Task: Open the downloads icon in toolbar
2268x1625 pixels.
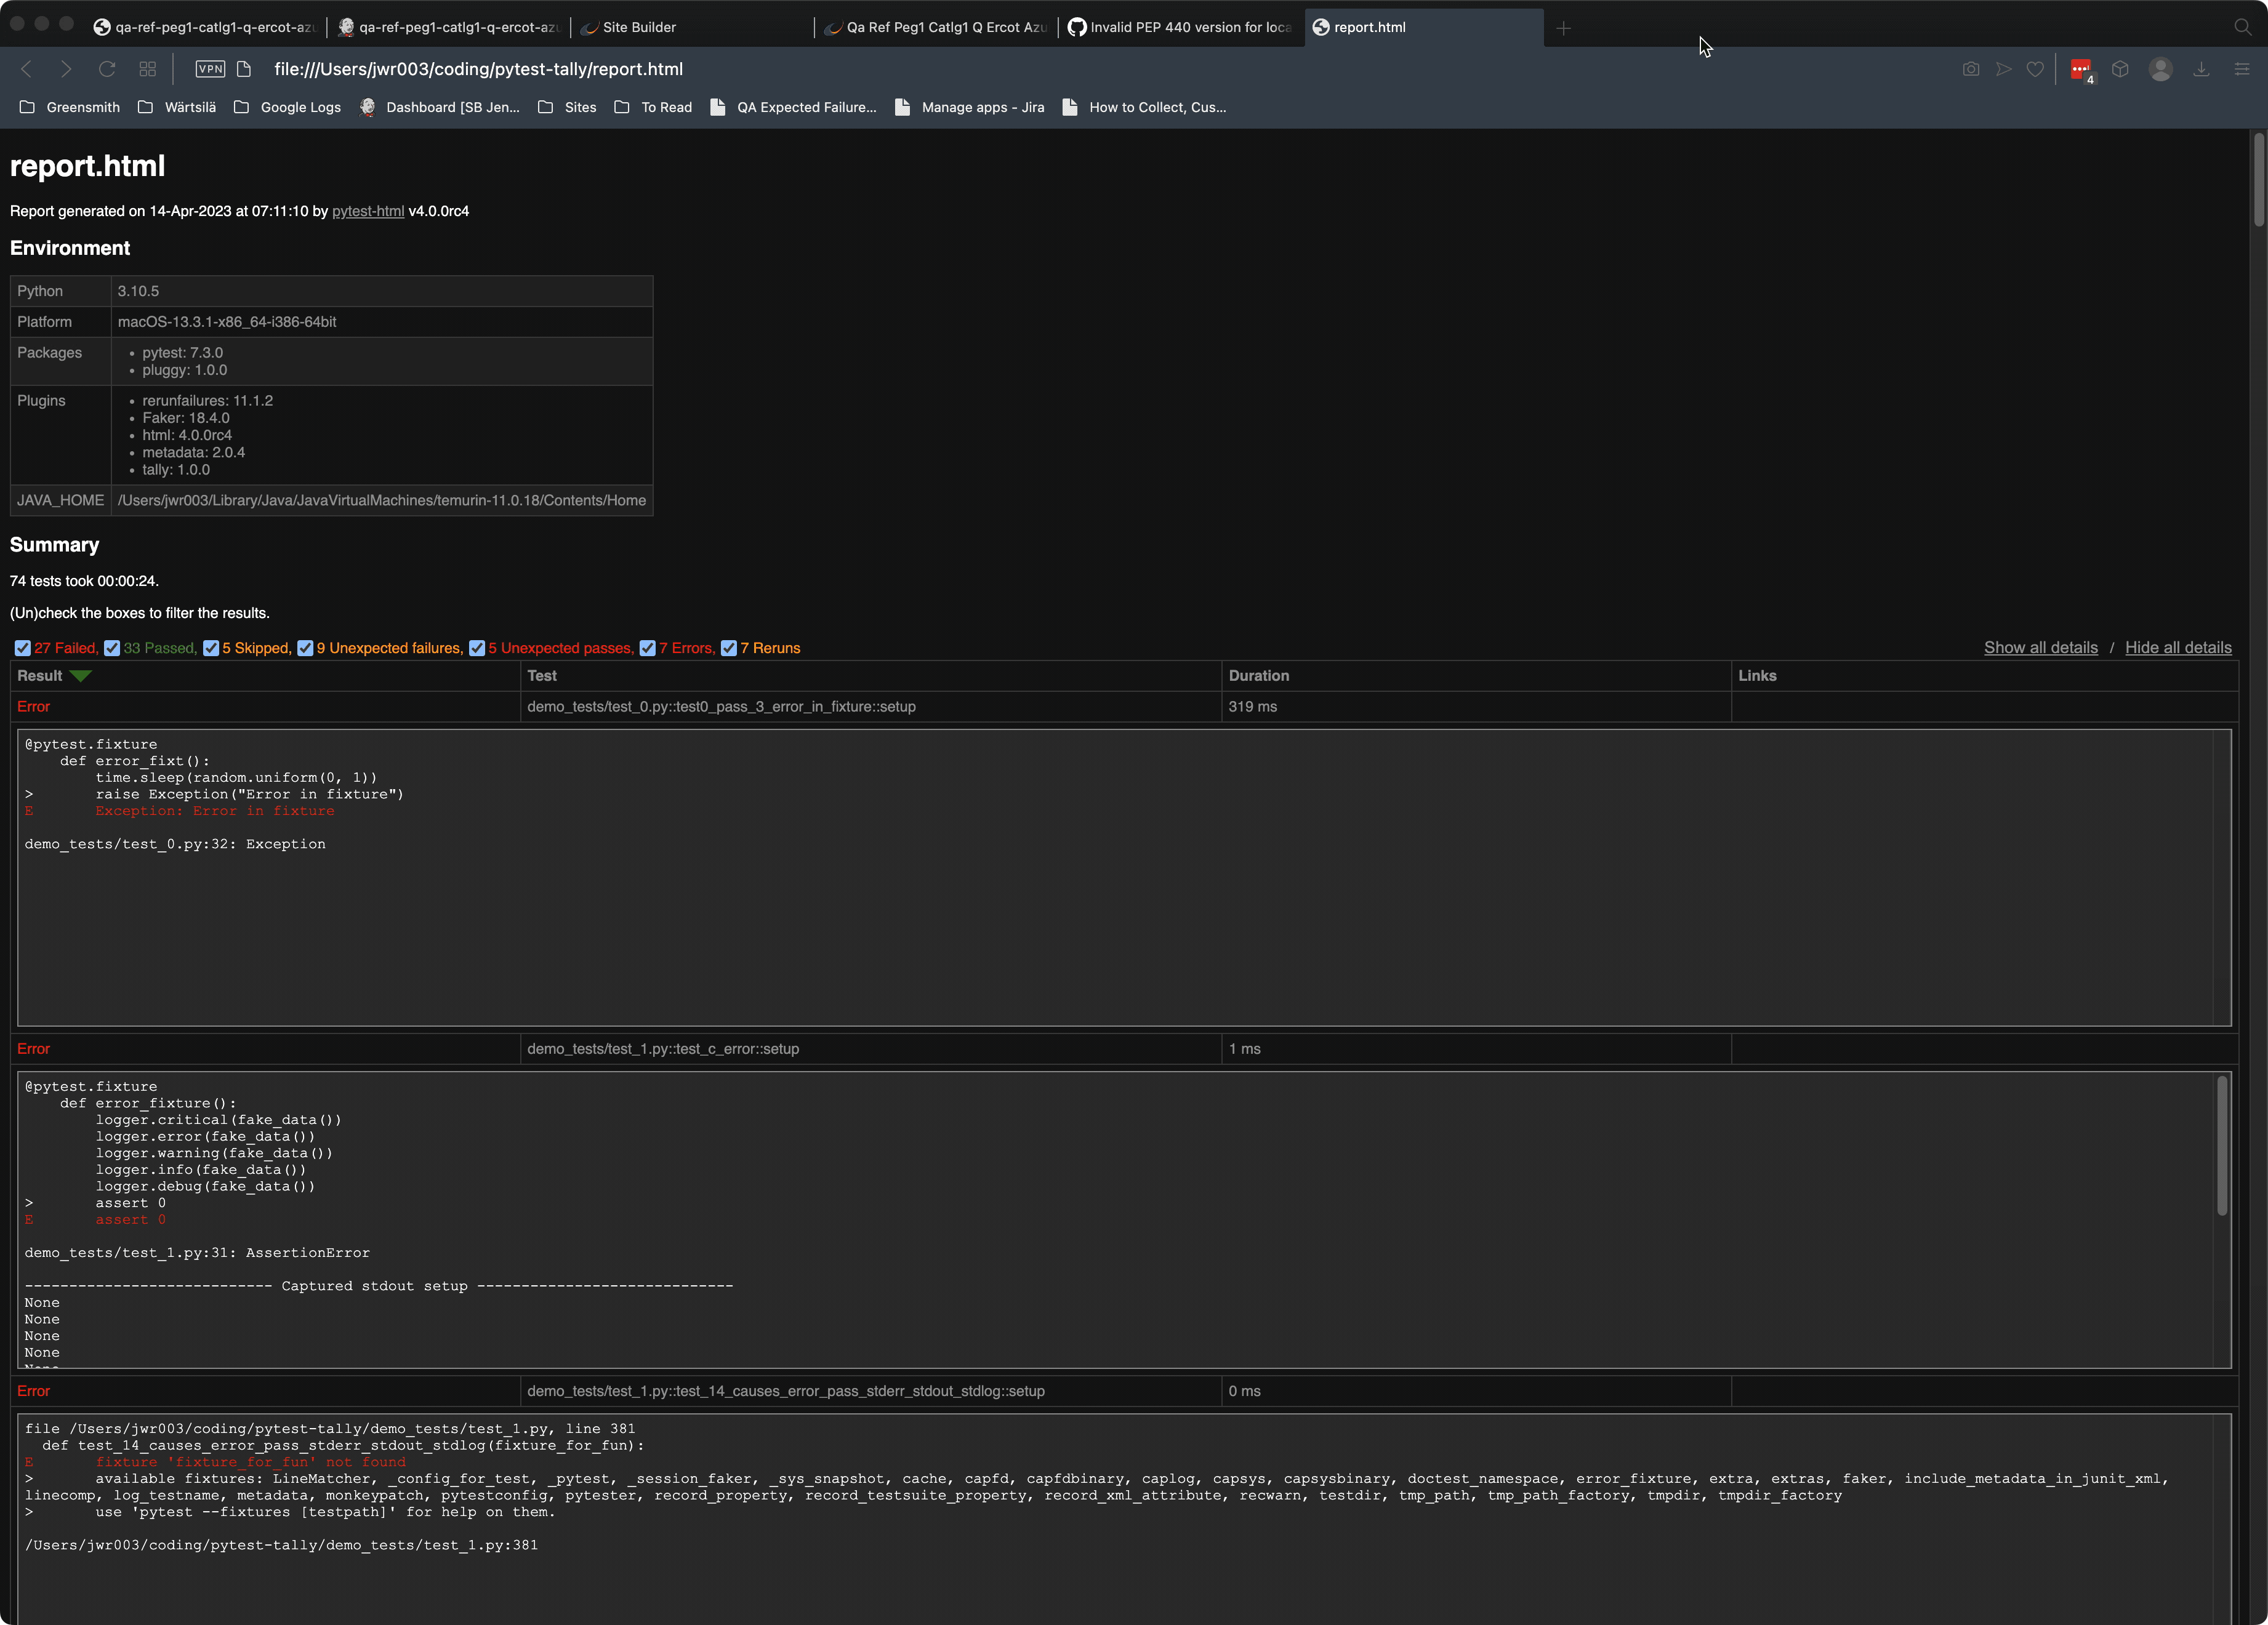Action: tap(2201, 69)
